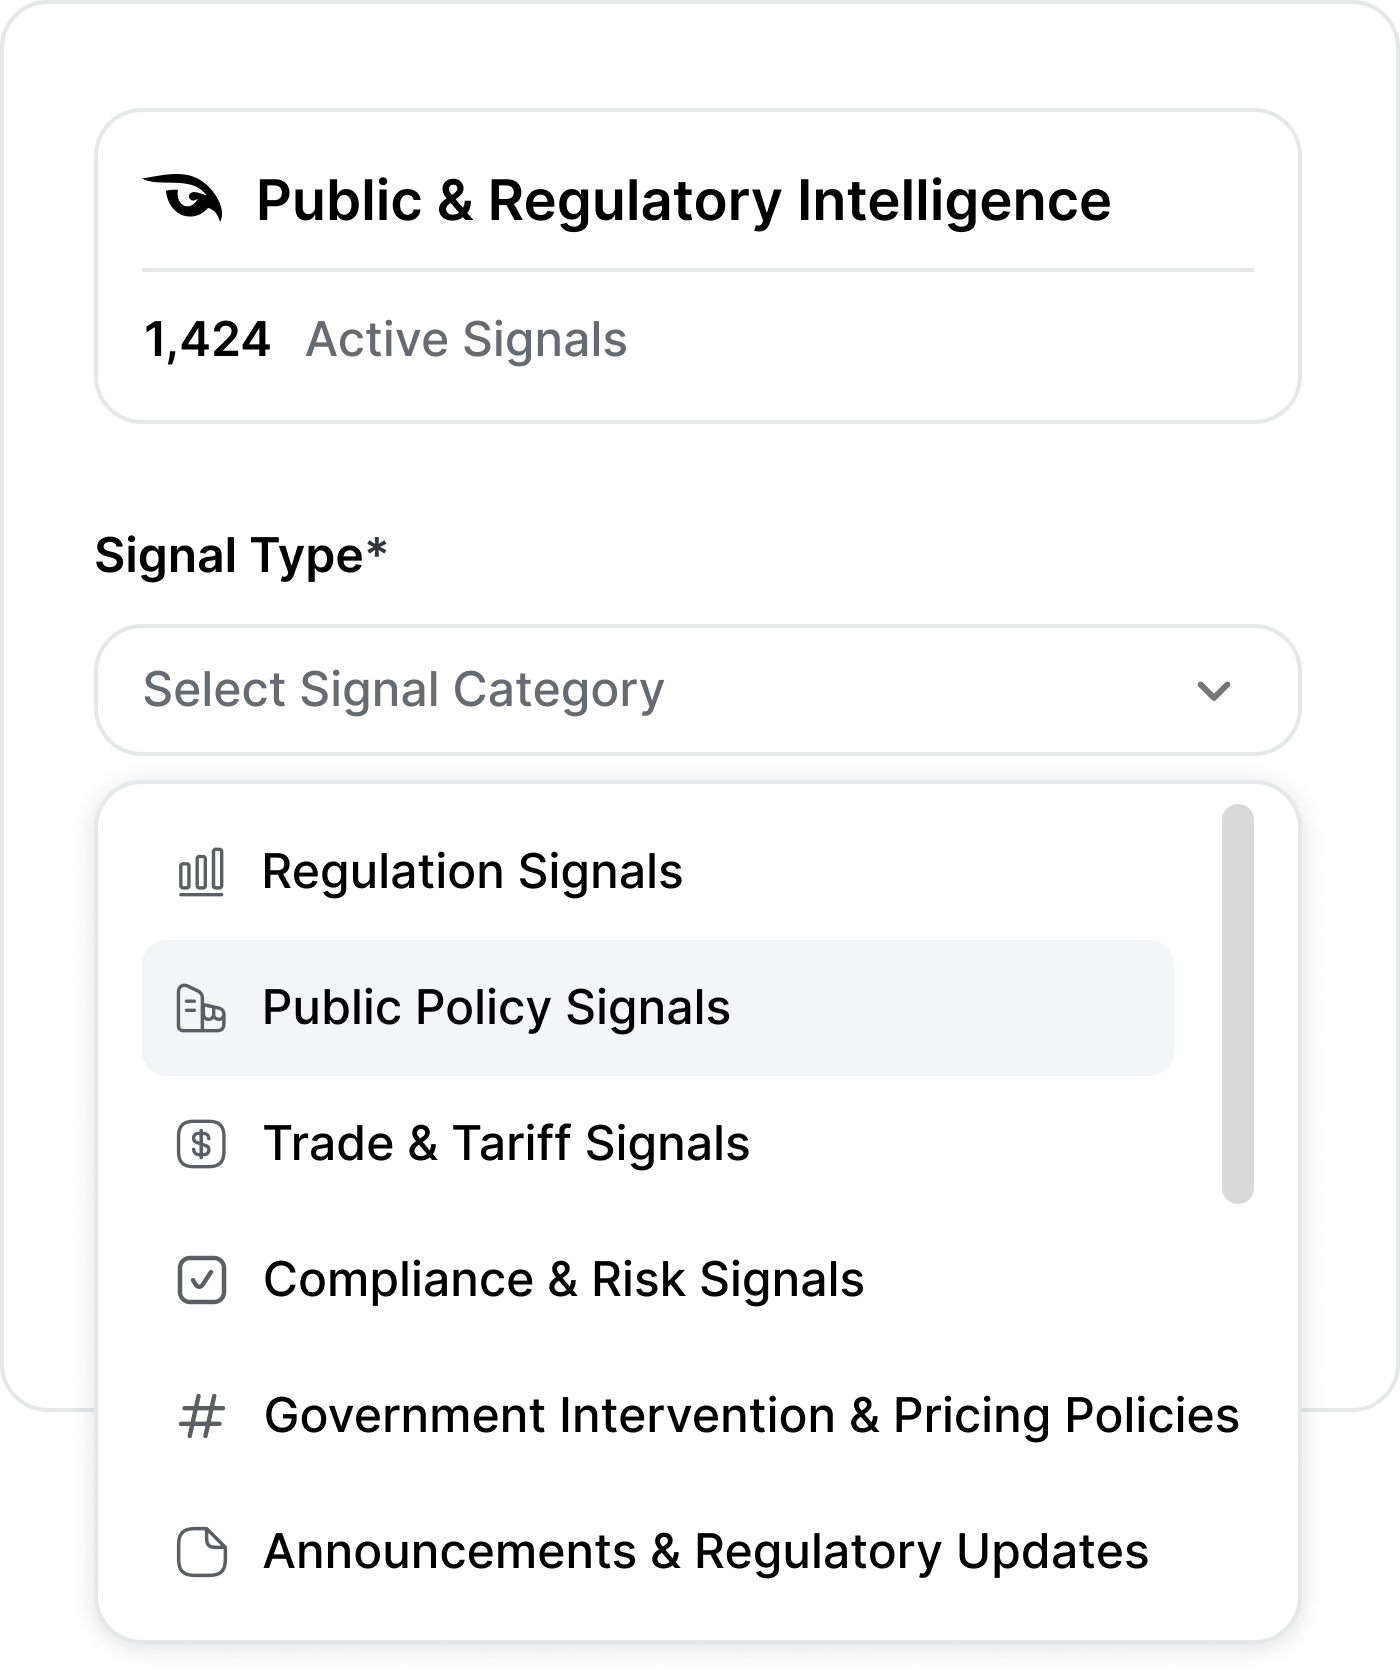The height and width of the screenshot is (1676, 1400).
Task: Open the Select Signal Category dropdown
Action: coord(698,690)
